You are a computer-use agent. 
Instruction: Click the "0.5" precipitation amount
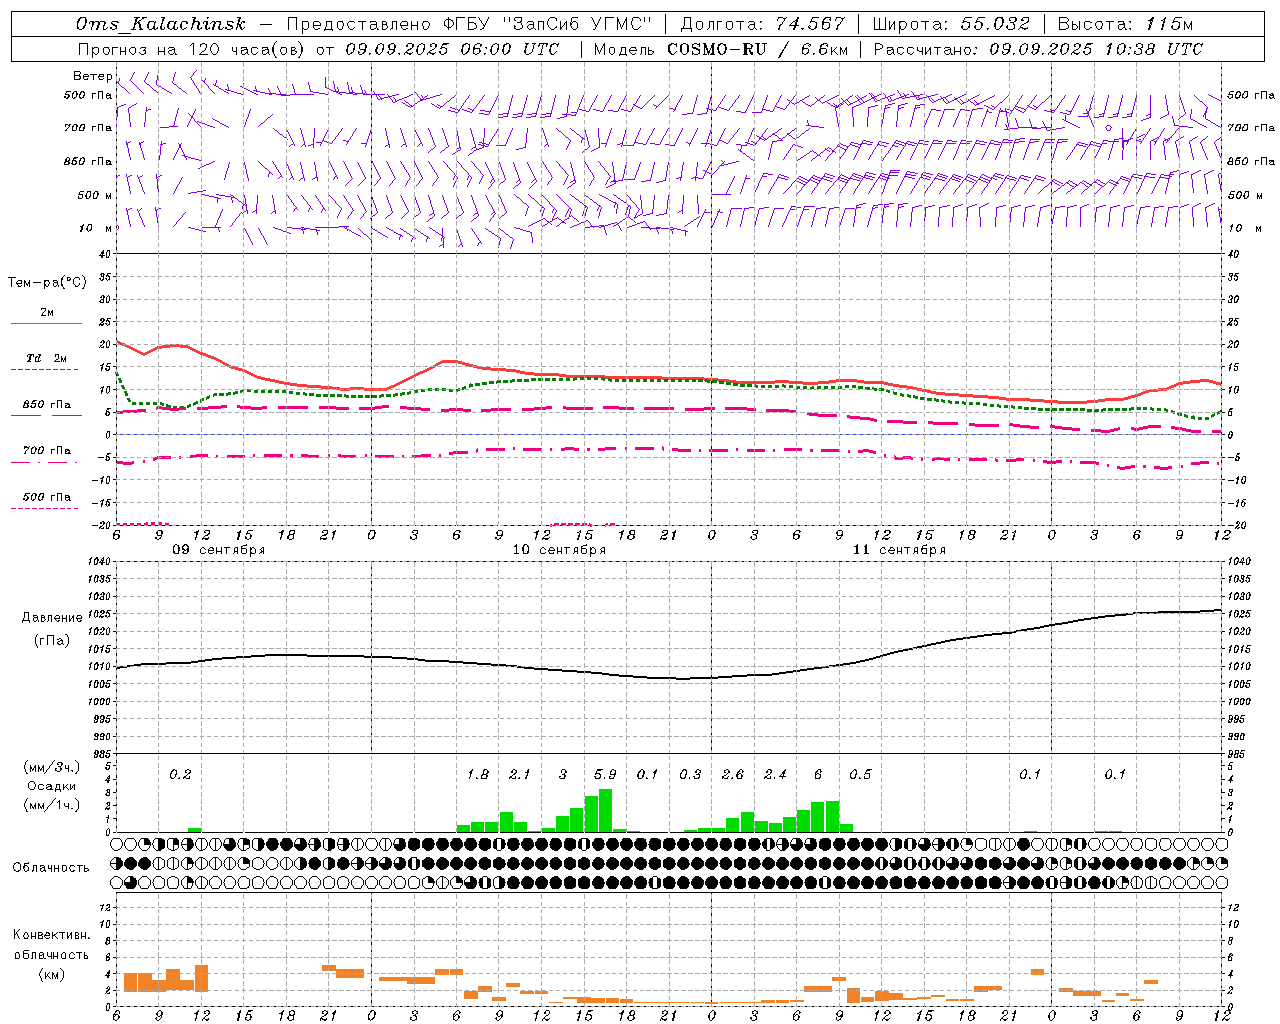click(x=860, y=774)
